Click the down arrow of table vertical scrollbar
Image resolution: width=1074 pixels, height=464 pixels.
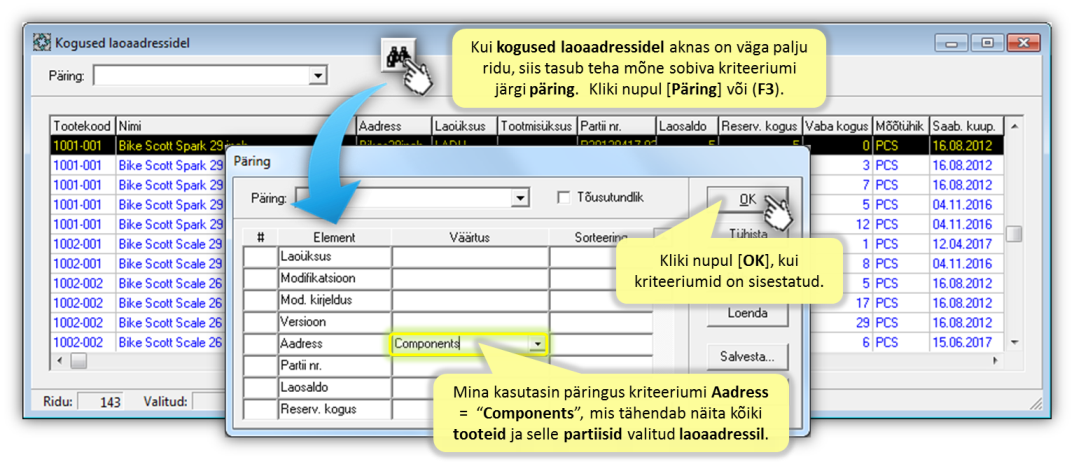pyautogui.click(x=1014, y=342)
